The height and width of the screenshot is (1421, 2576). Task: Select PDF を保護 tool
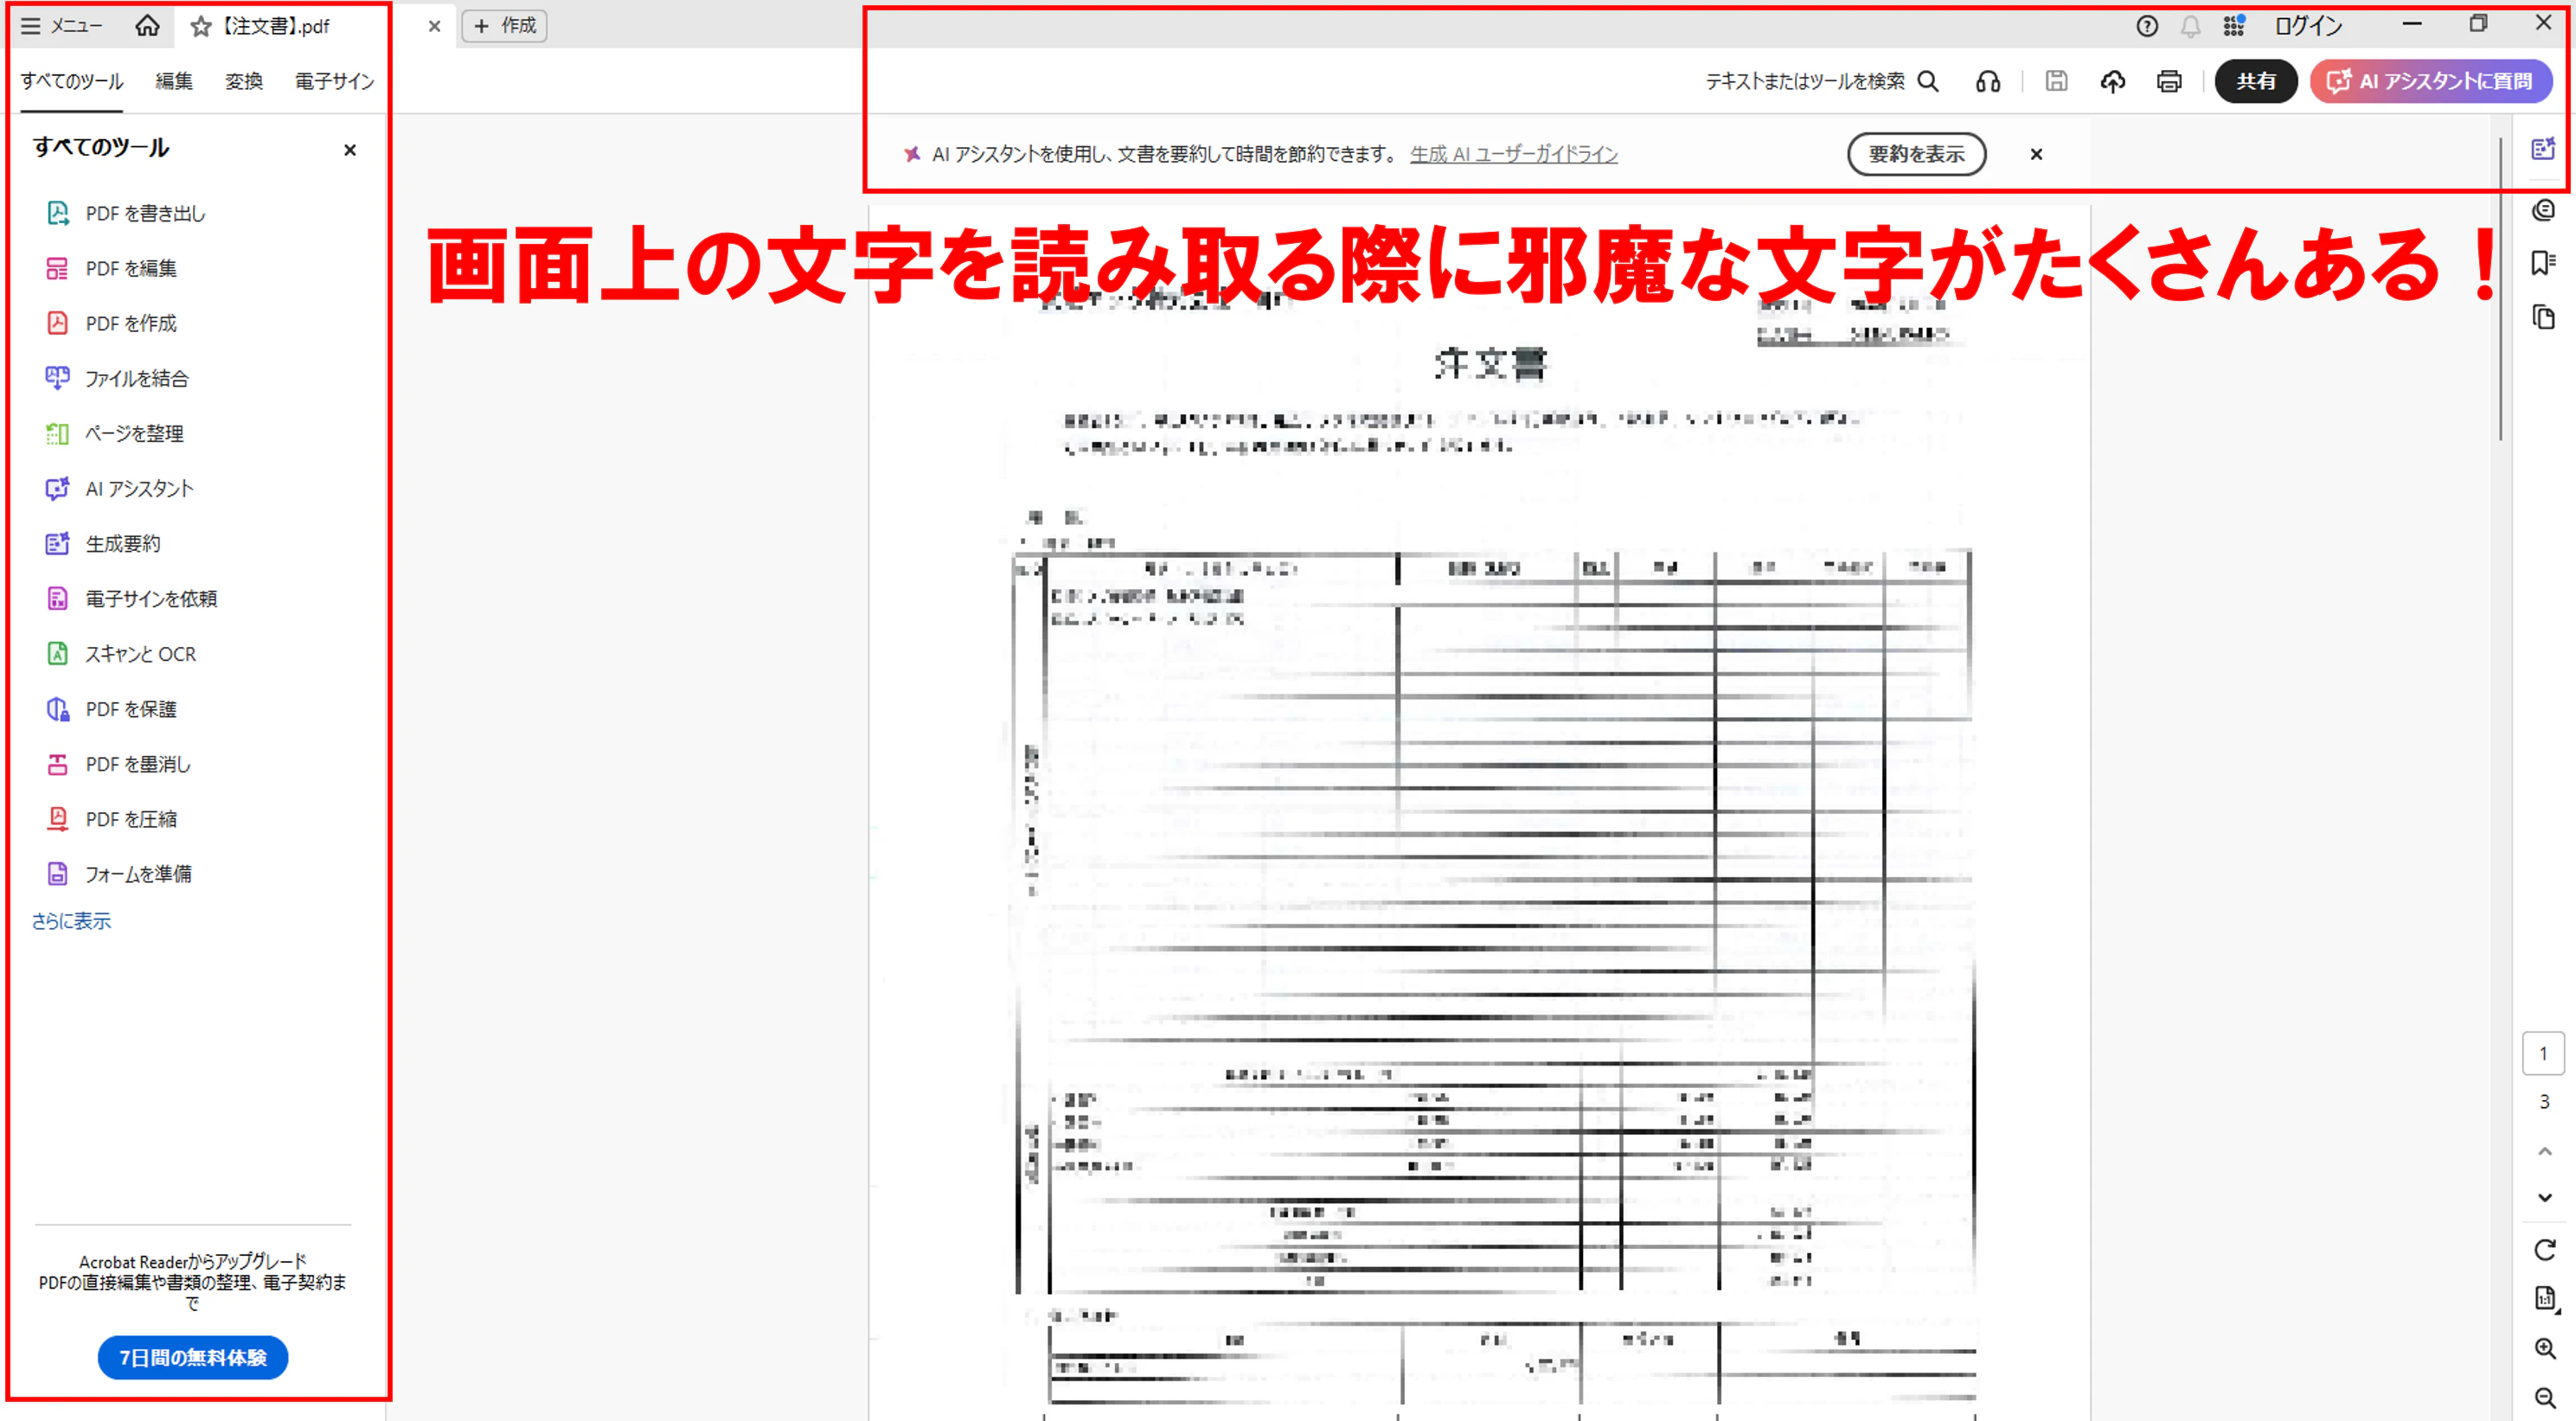tap(112, 708)
